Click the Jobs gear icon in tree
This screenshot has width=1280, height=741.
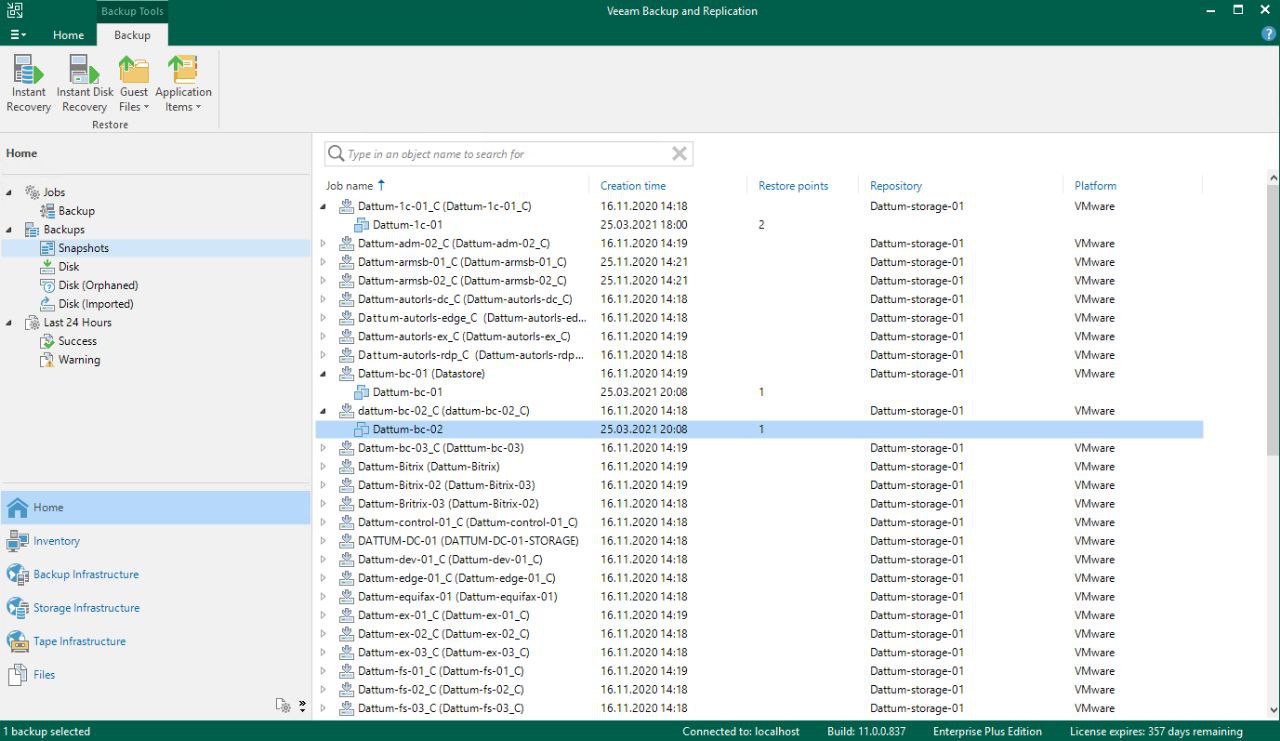tap(32, 192)
